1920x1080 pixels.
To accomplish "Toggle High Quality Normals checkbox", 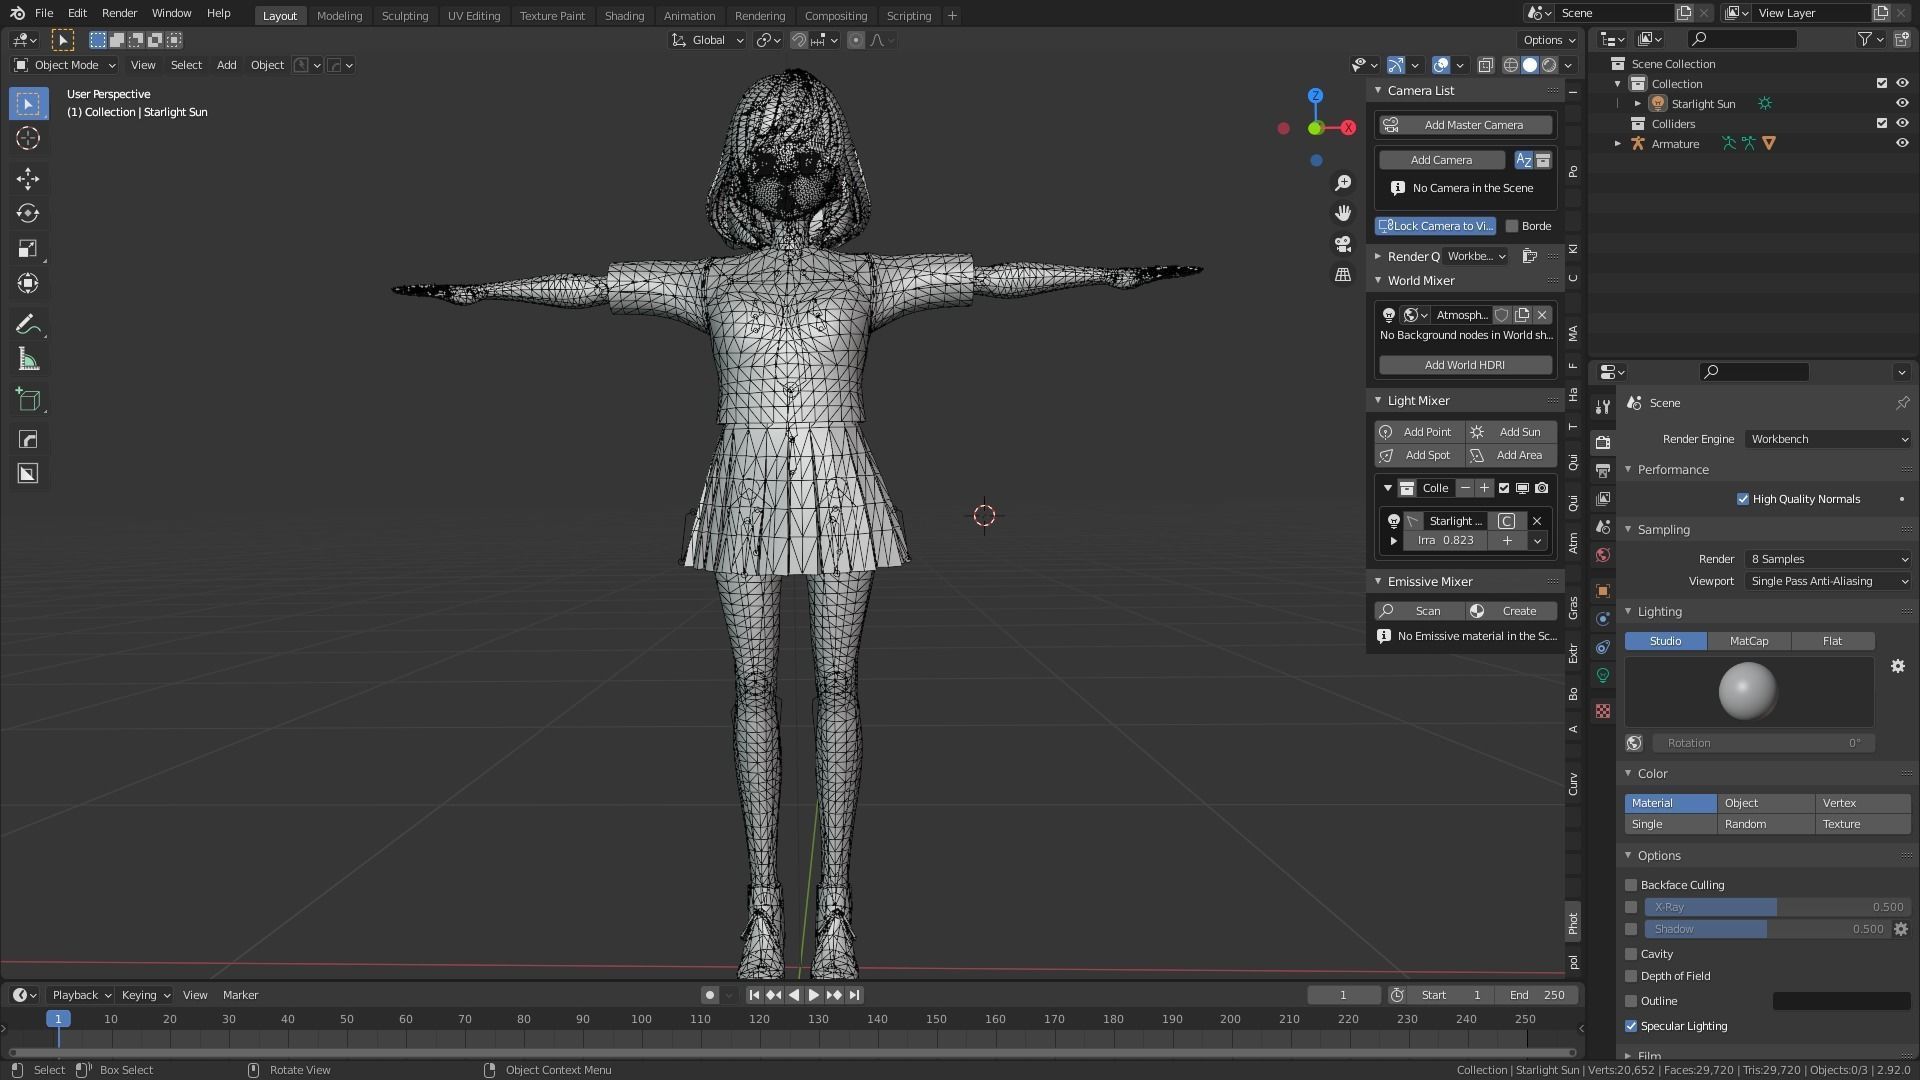I will (1743, 499).
